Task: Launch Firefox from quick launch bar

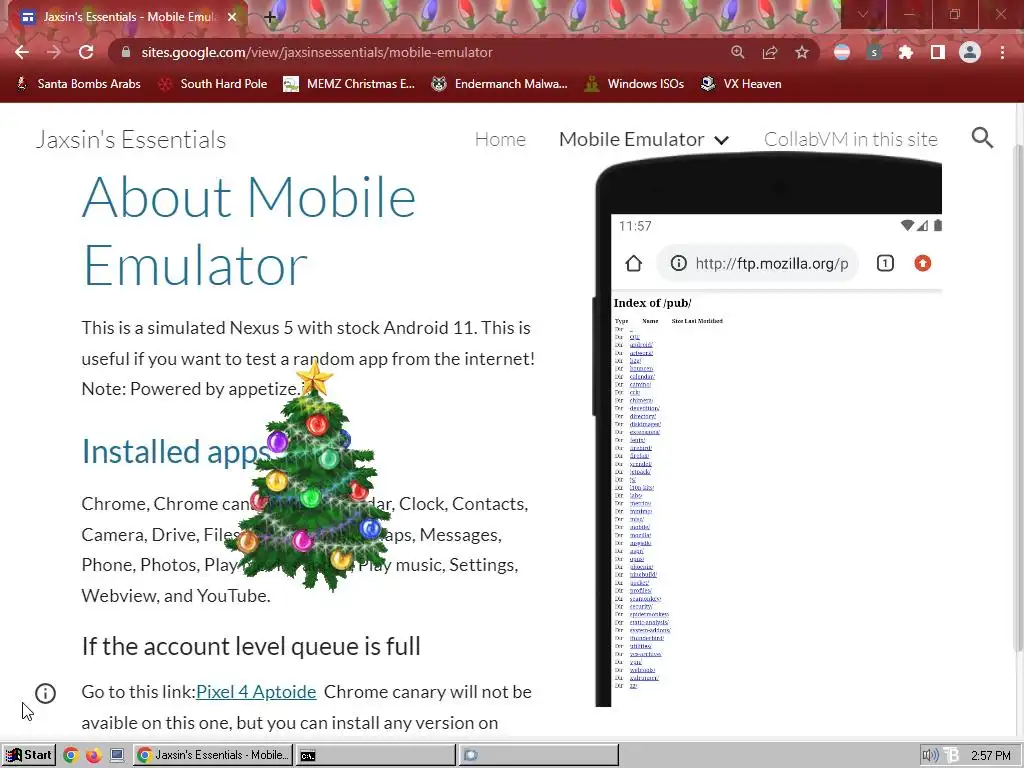Action: (93, 755)
